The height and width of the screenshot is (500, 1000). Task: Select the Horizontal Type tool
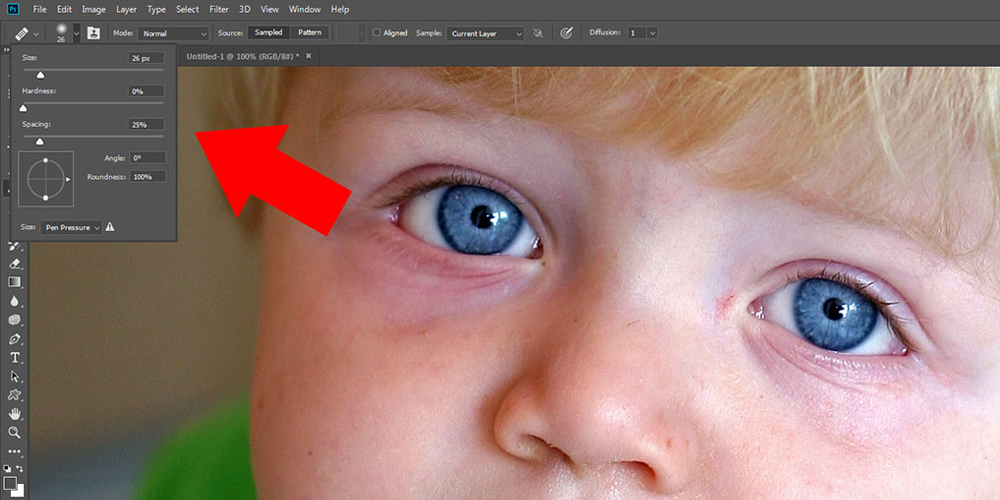[x=15, y=357]
